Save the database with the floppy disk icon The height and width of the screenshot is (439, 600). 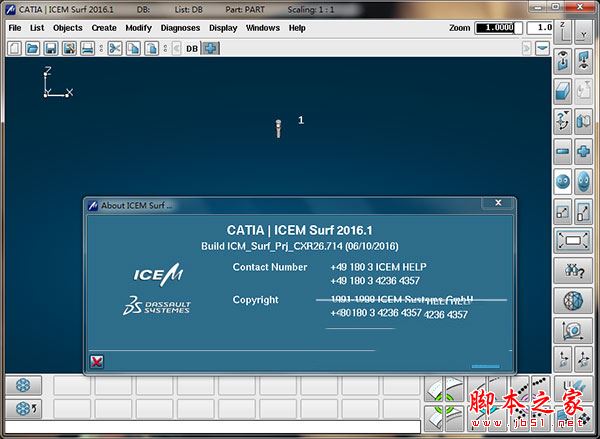click(51, 49)
